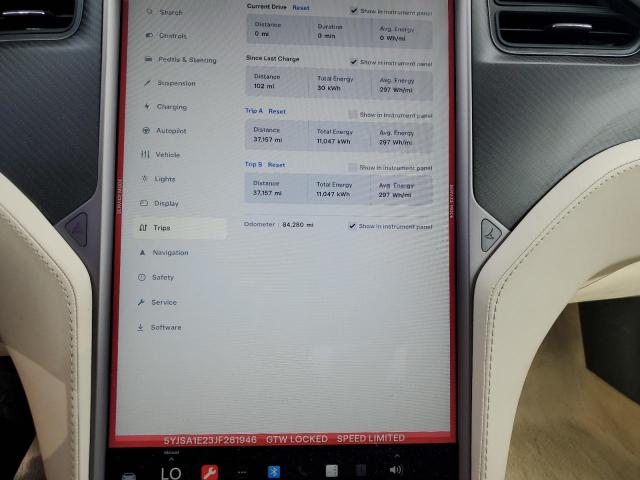Image resolution: width=640 pixels, height=480 pixels.
Task: Tap Since Last Charge distance 102 mi
Action: [x=264, y=86]
